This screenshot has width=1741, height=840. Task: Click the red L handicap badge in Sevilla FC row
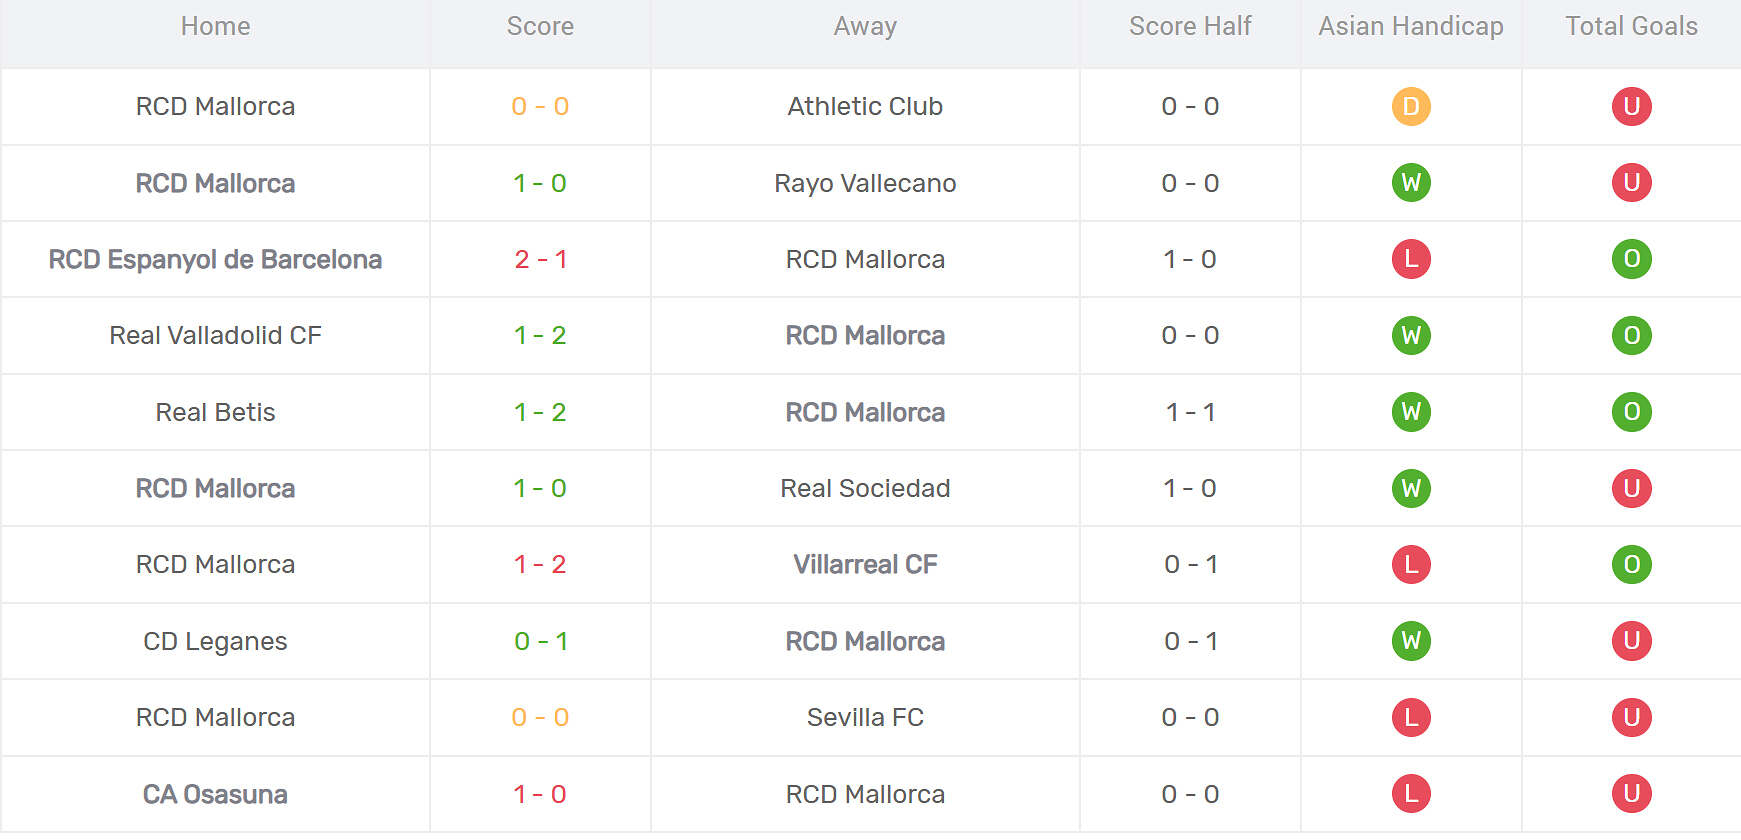coord(1411,717)
